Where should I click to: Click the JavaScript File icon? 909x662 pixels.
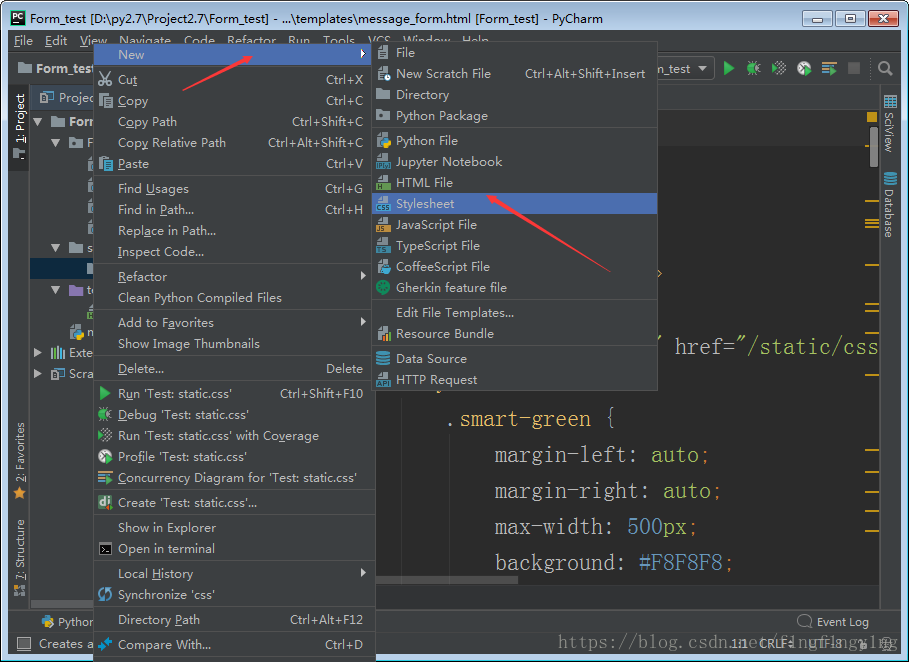[x=383, y=224]
